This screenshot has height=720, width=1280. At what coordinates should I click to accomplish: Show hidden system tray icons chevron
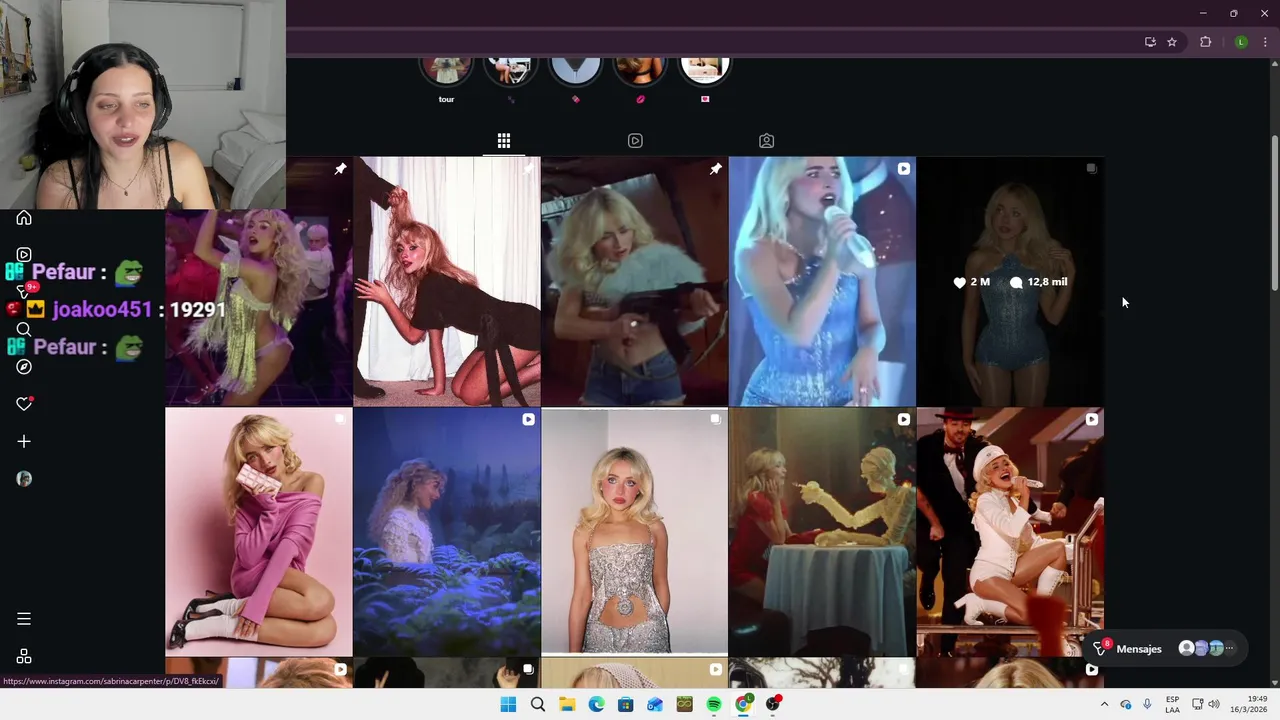click(x=1104, y=705)
